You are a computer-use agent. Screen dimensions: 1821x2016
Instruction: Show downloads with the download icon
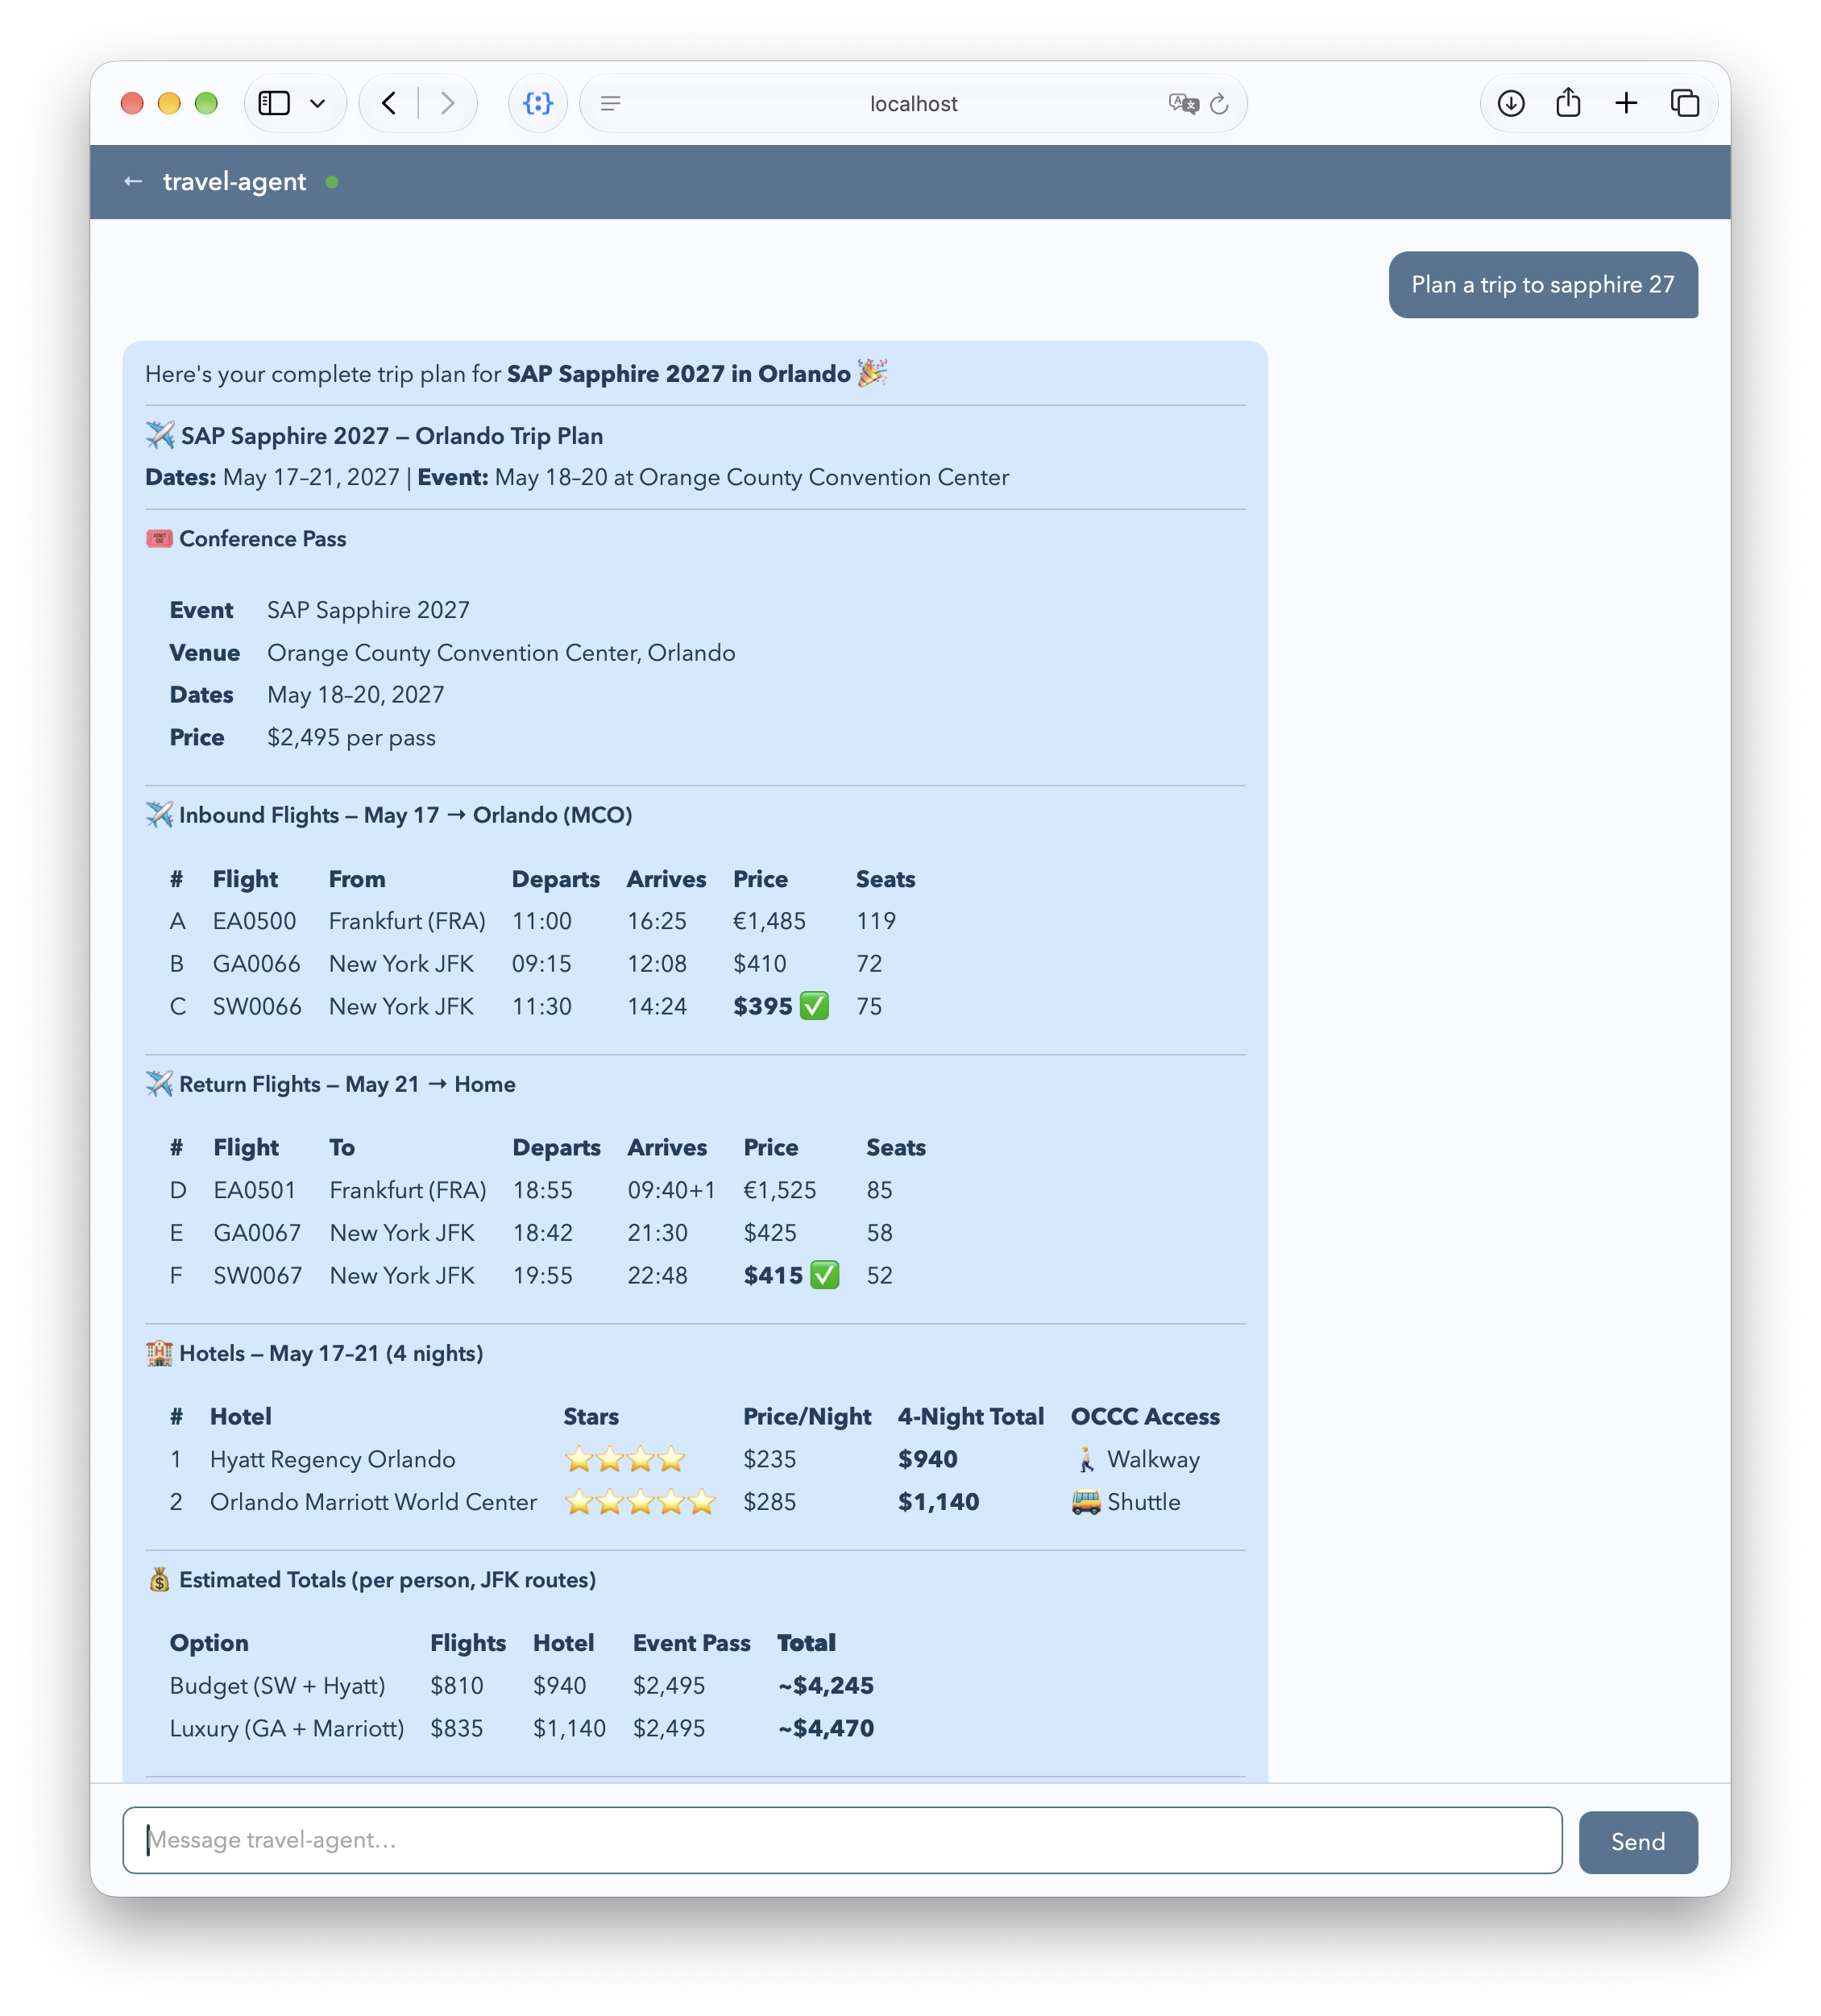pyautogui.click(x=1510, y=103)
